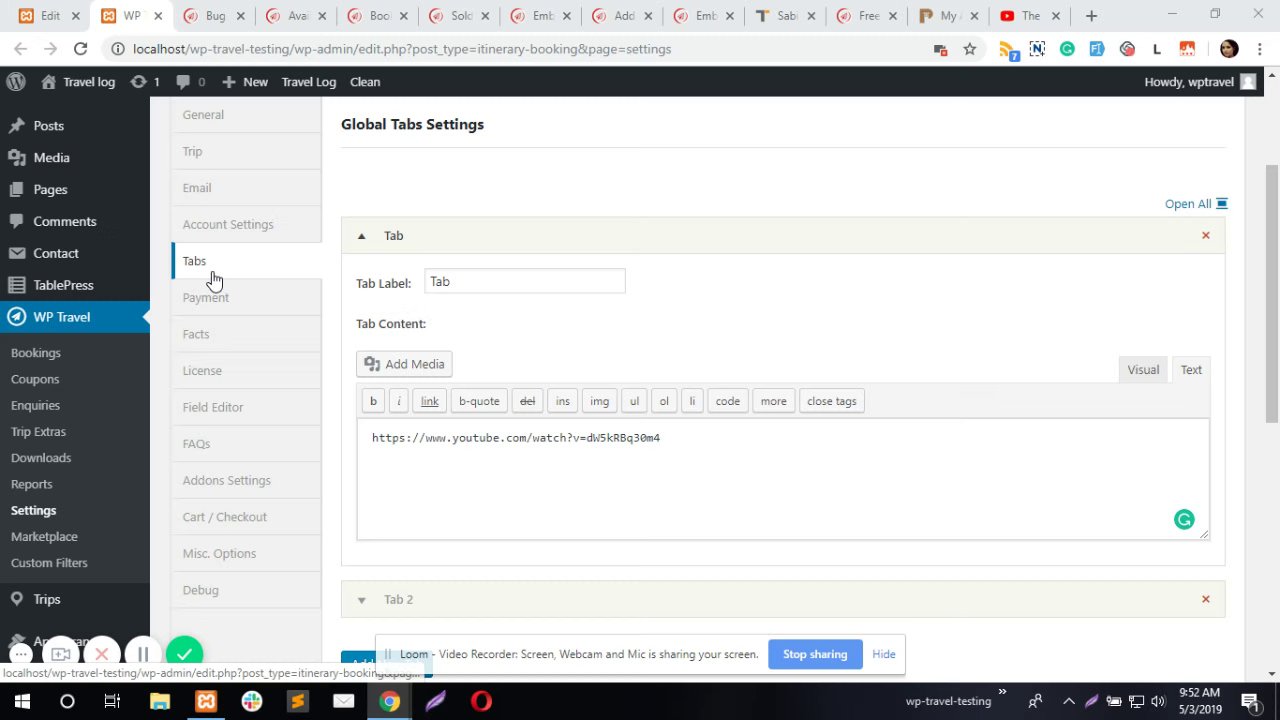Open Coupons submenu item

(35, 379)
